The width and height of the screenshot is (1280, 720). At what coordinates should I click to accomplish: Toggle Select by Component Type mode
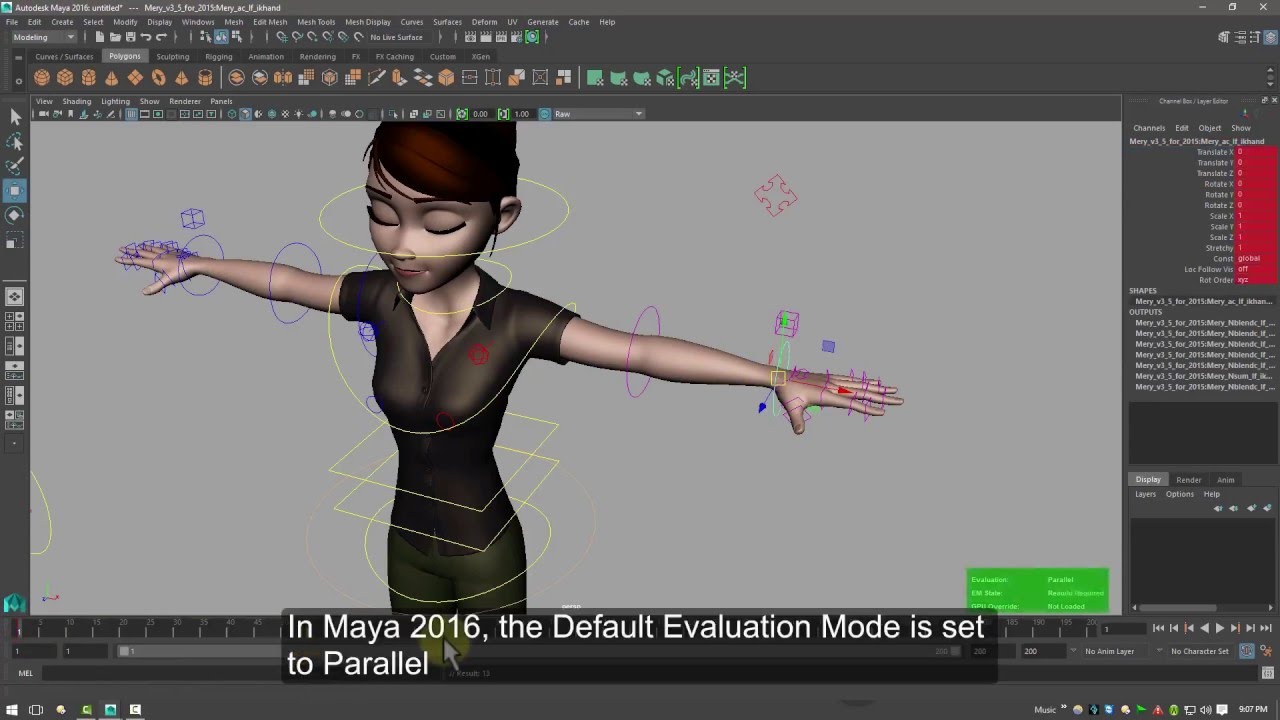coord(237,37)
